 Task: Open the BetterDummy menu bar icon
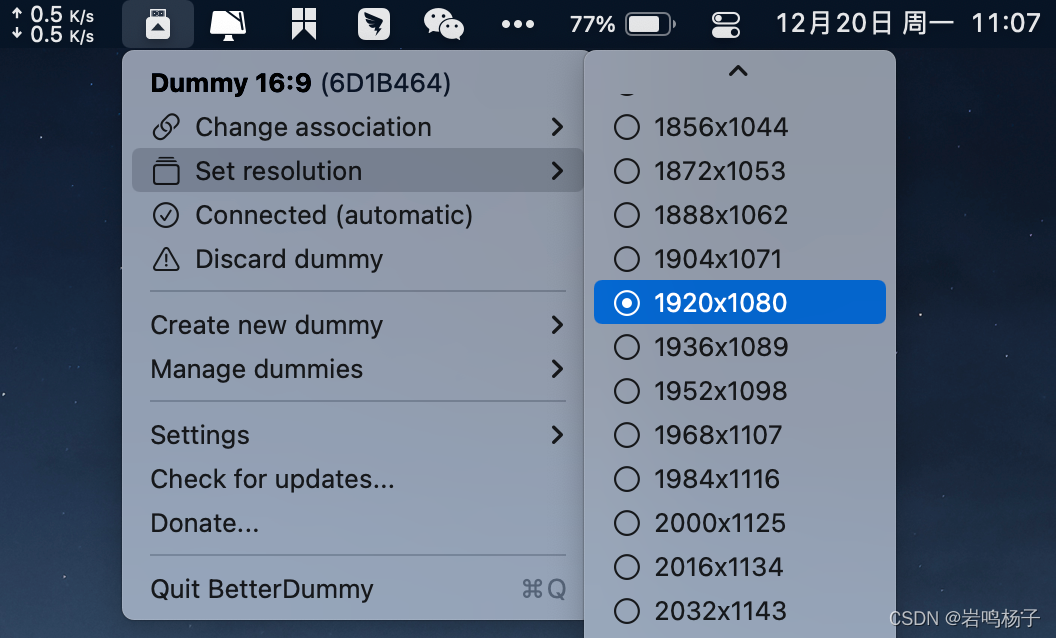[158, 24]
